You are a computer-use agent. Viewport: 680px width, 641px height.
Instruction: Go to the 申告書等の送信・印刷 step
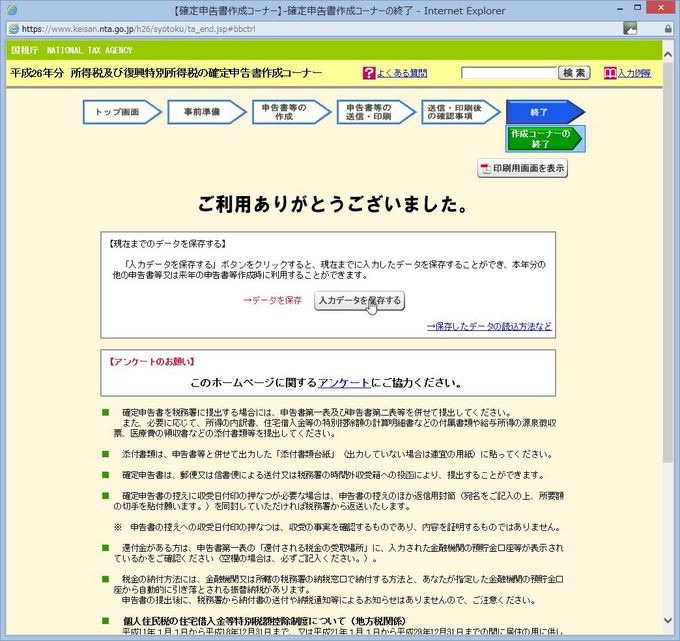click(376, 112)
